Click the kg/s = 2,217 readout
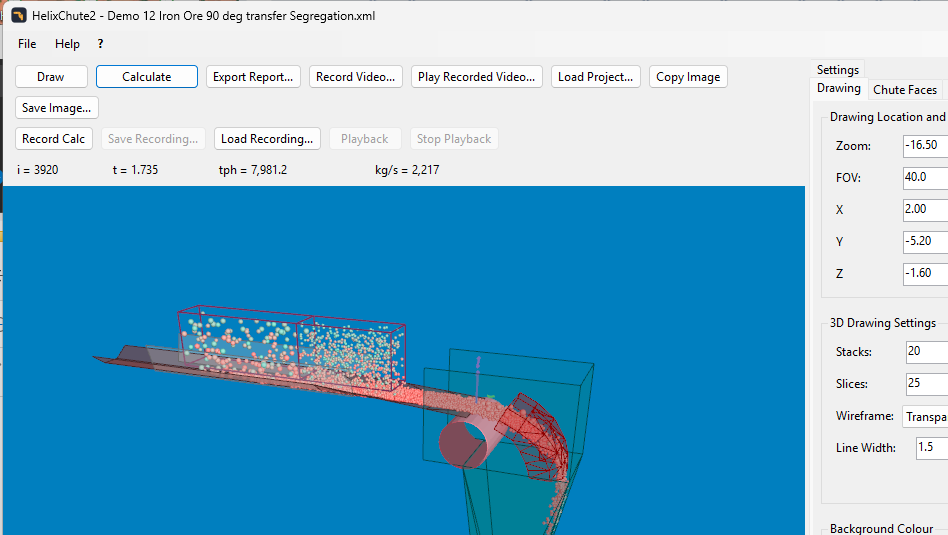Viewport: 948px width, 535px height. coord(407,170)
